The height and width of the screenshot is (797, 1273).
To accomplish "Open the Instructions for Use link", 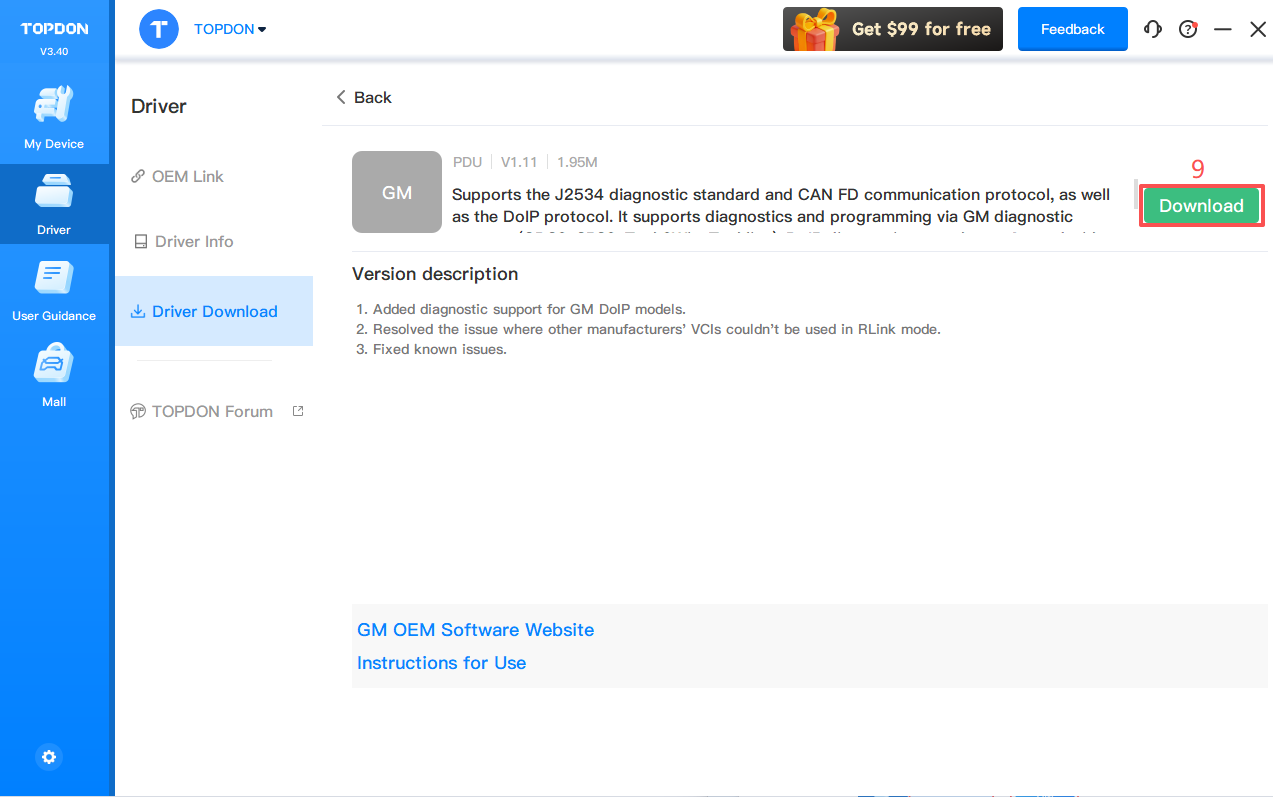I will [x=441, y=663].
